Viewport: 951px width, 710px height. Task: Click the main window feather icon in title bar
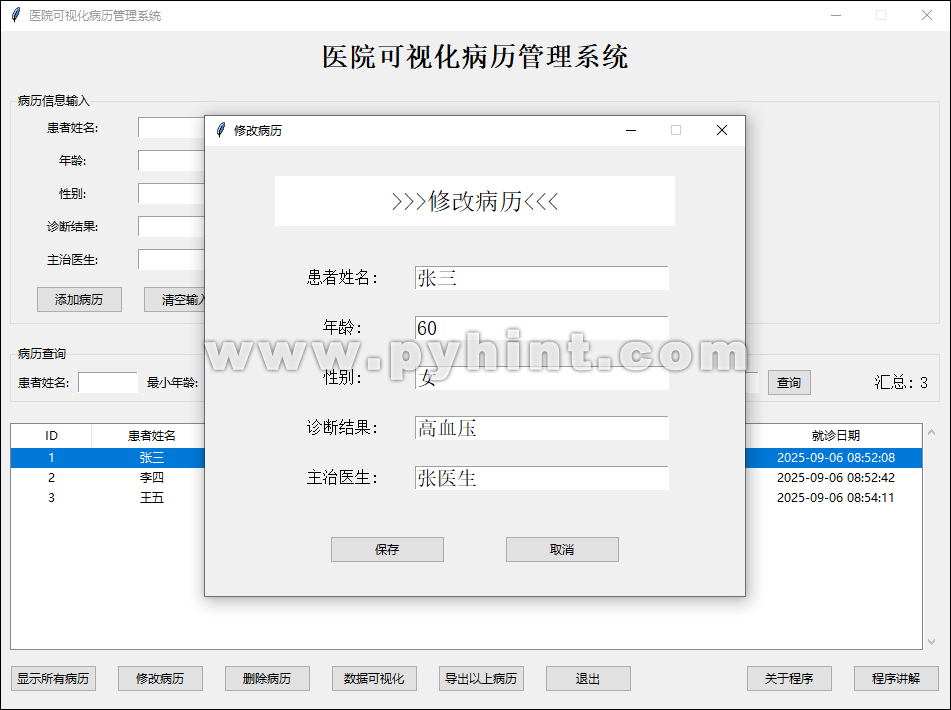[16, 15]
